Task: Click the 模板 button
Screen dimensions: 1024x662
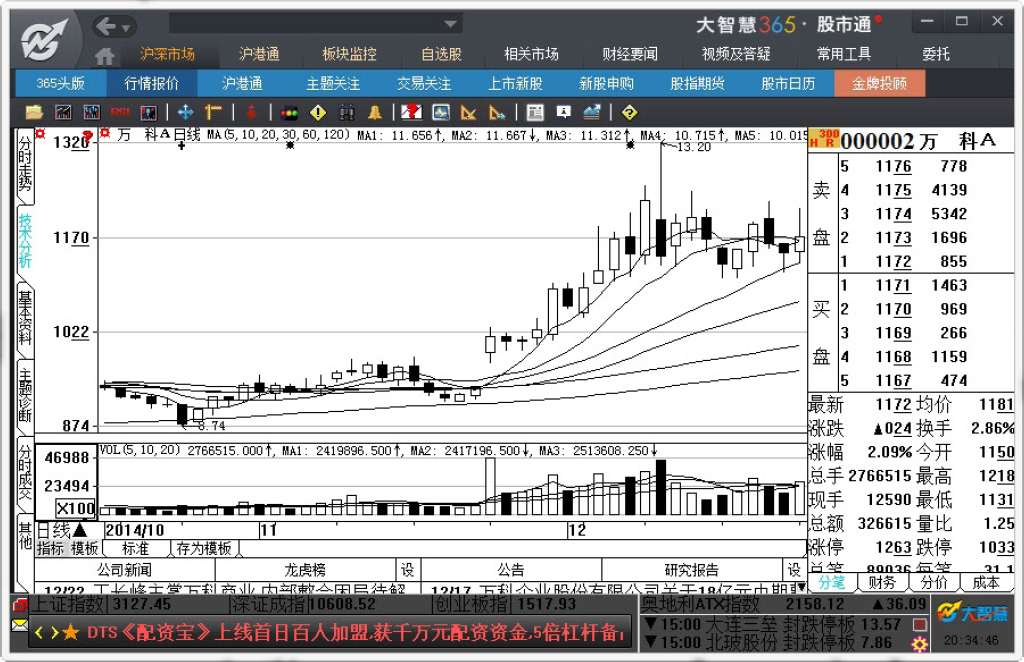Action: tap(84, 548)
